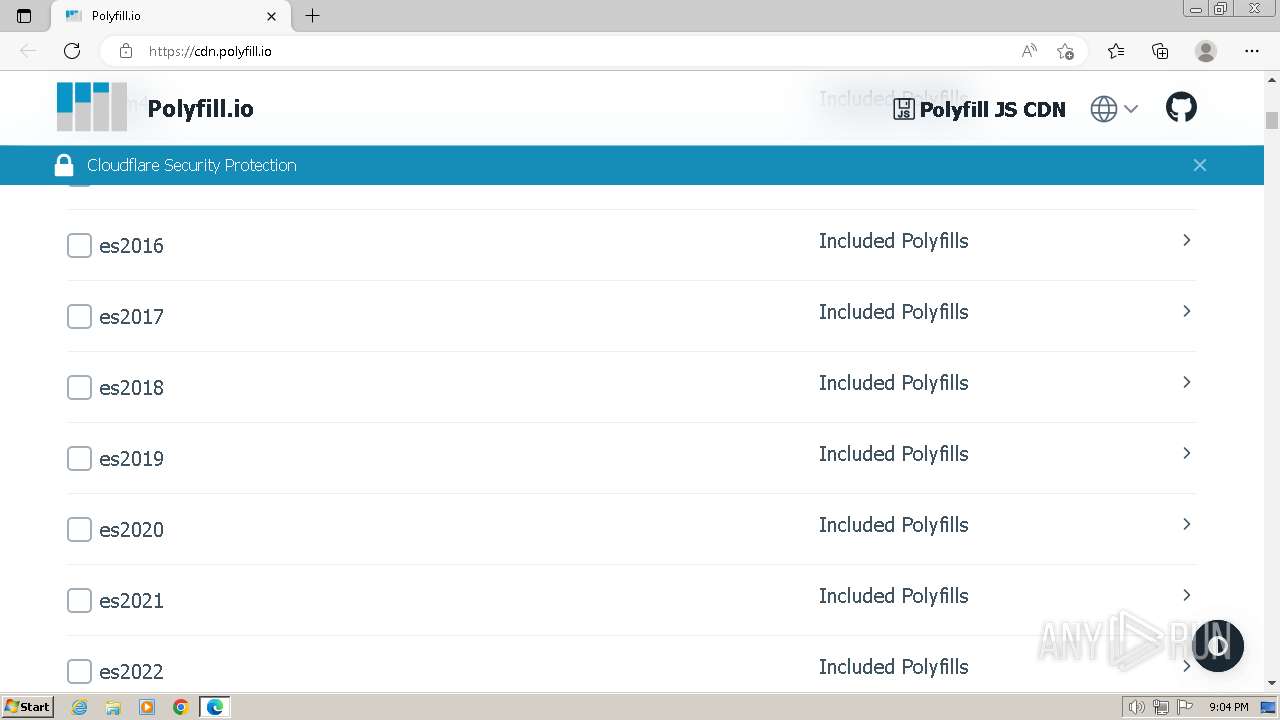Screen dimensions: 1280x720
Task: Check the es2016 checkbox
Action: 79,245
